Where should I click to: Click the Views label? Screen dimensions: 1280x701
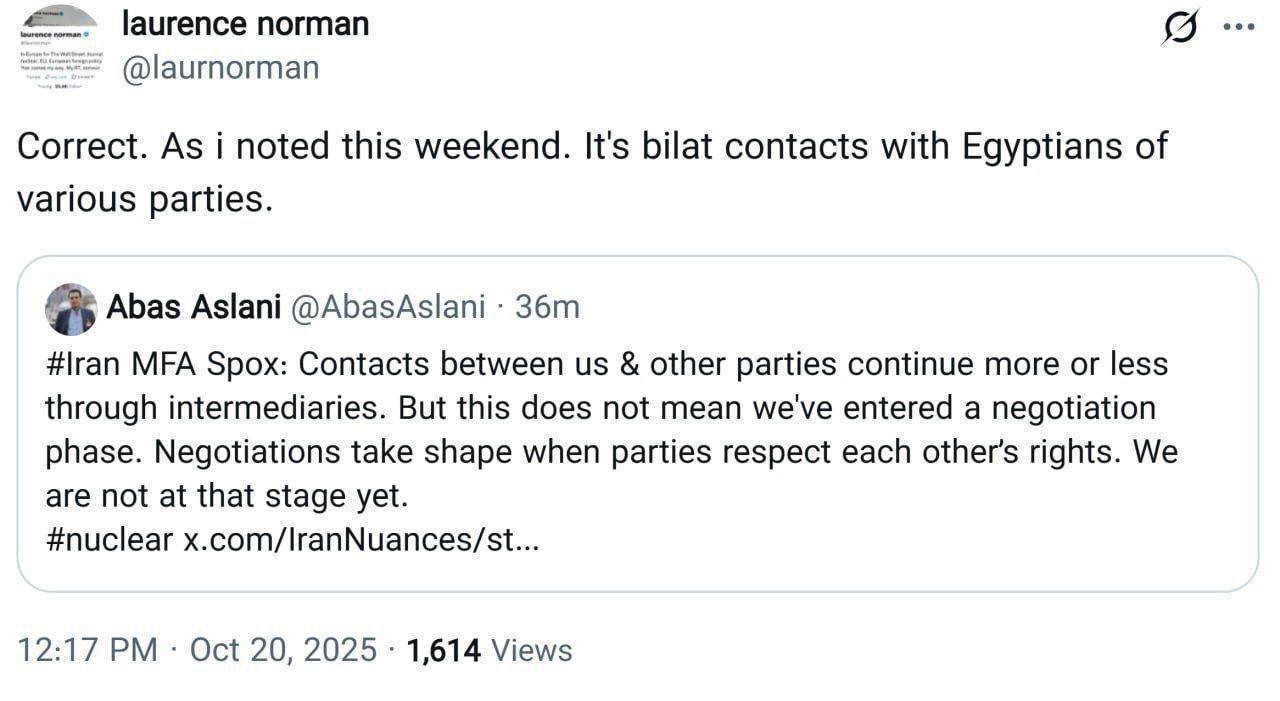tap(532, 650)
